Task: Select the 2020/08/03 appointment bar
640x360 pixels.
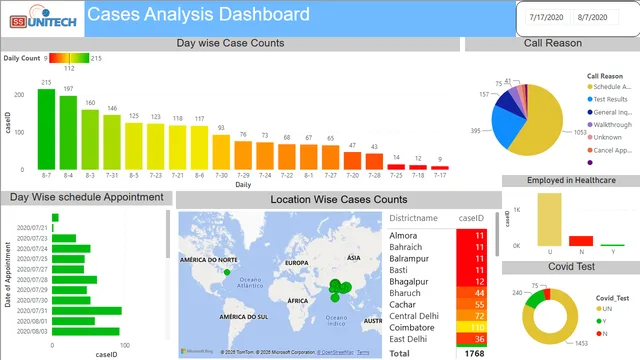Action: (x=86, y=331)
